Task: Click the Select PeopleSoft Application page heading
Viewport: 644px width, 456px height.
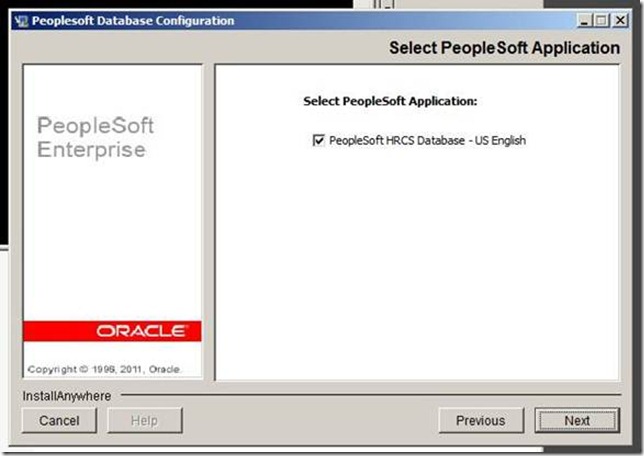Action: 504,48
